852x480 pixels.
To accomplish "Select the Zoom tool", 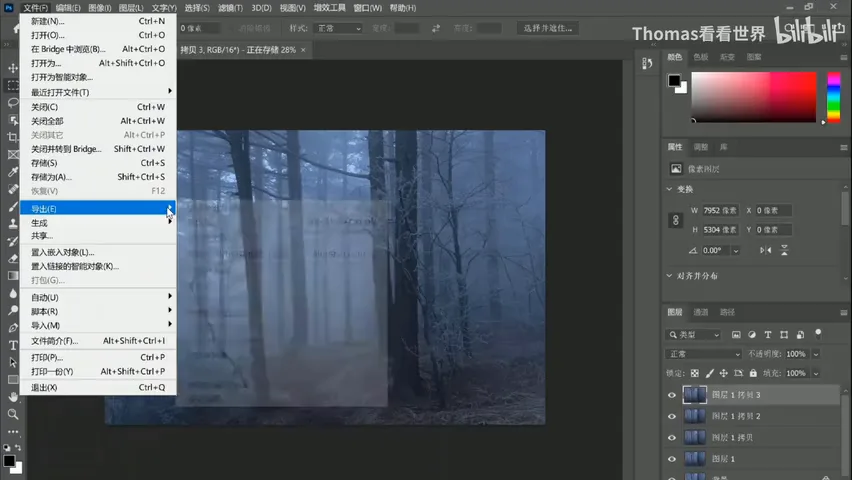I will tap(12, 414).
